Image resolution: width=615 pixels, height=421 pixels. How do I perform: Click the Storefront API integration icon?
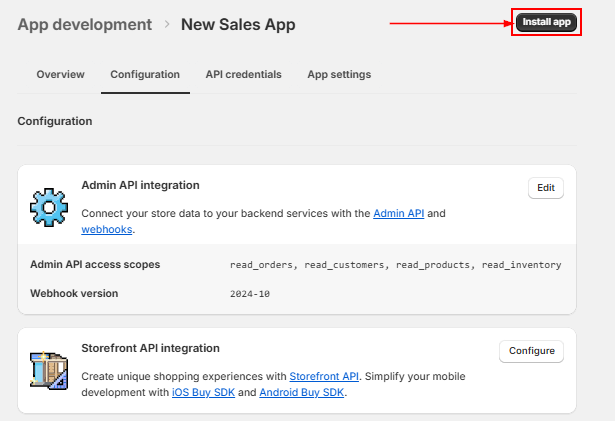tap(48, 368)
